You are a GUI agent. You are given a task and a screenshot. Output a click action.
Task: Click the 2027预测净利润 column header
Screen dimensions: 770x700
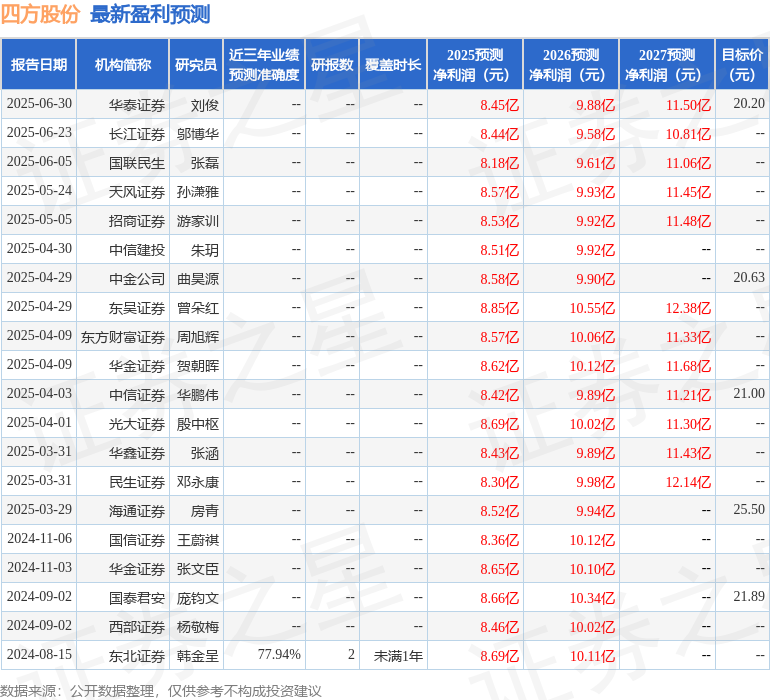tap(667, 64)
